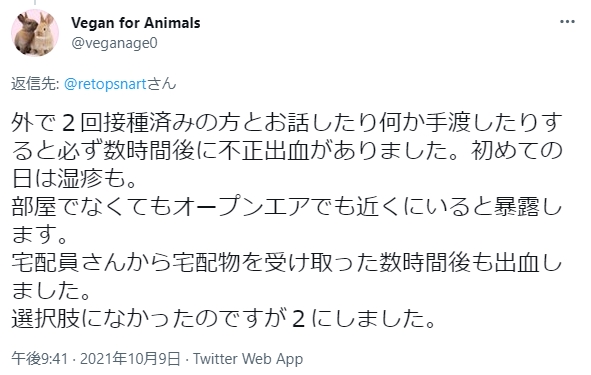Open the rabbit profile avatar
This screenshot has height=375, width=591.
35,33
